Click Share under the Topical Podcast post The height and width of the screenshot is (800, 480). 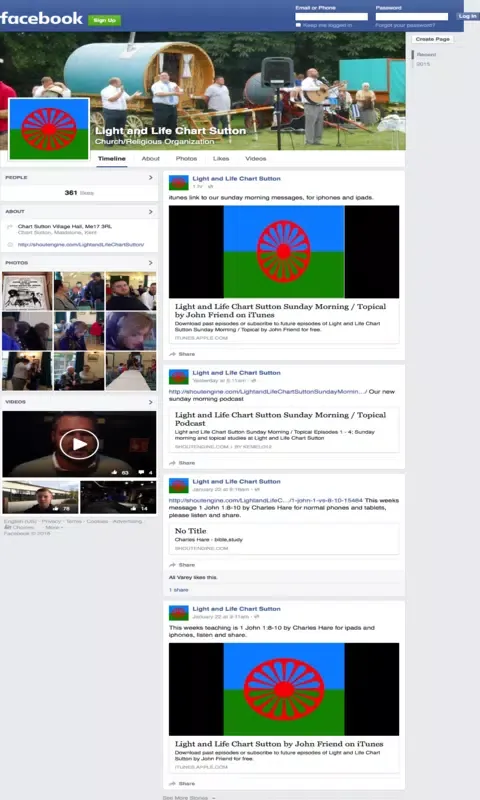pos(187,463)
